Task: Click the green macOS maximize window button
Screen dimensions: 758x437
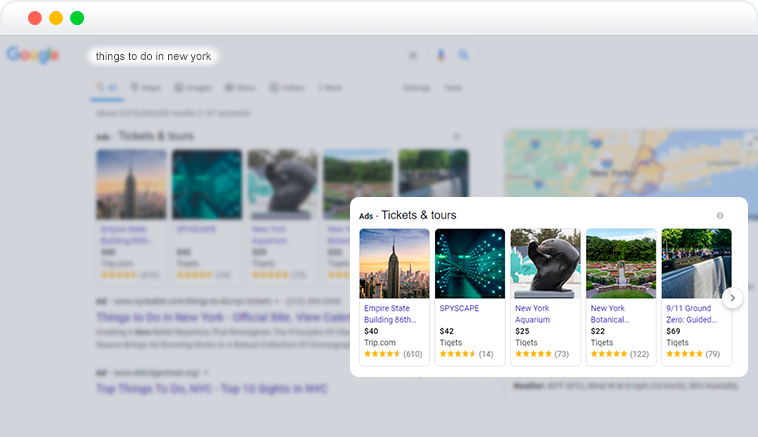Action: tap(77, 18)
